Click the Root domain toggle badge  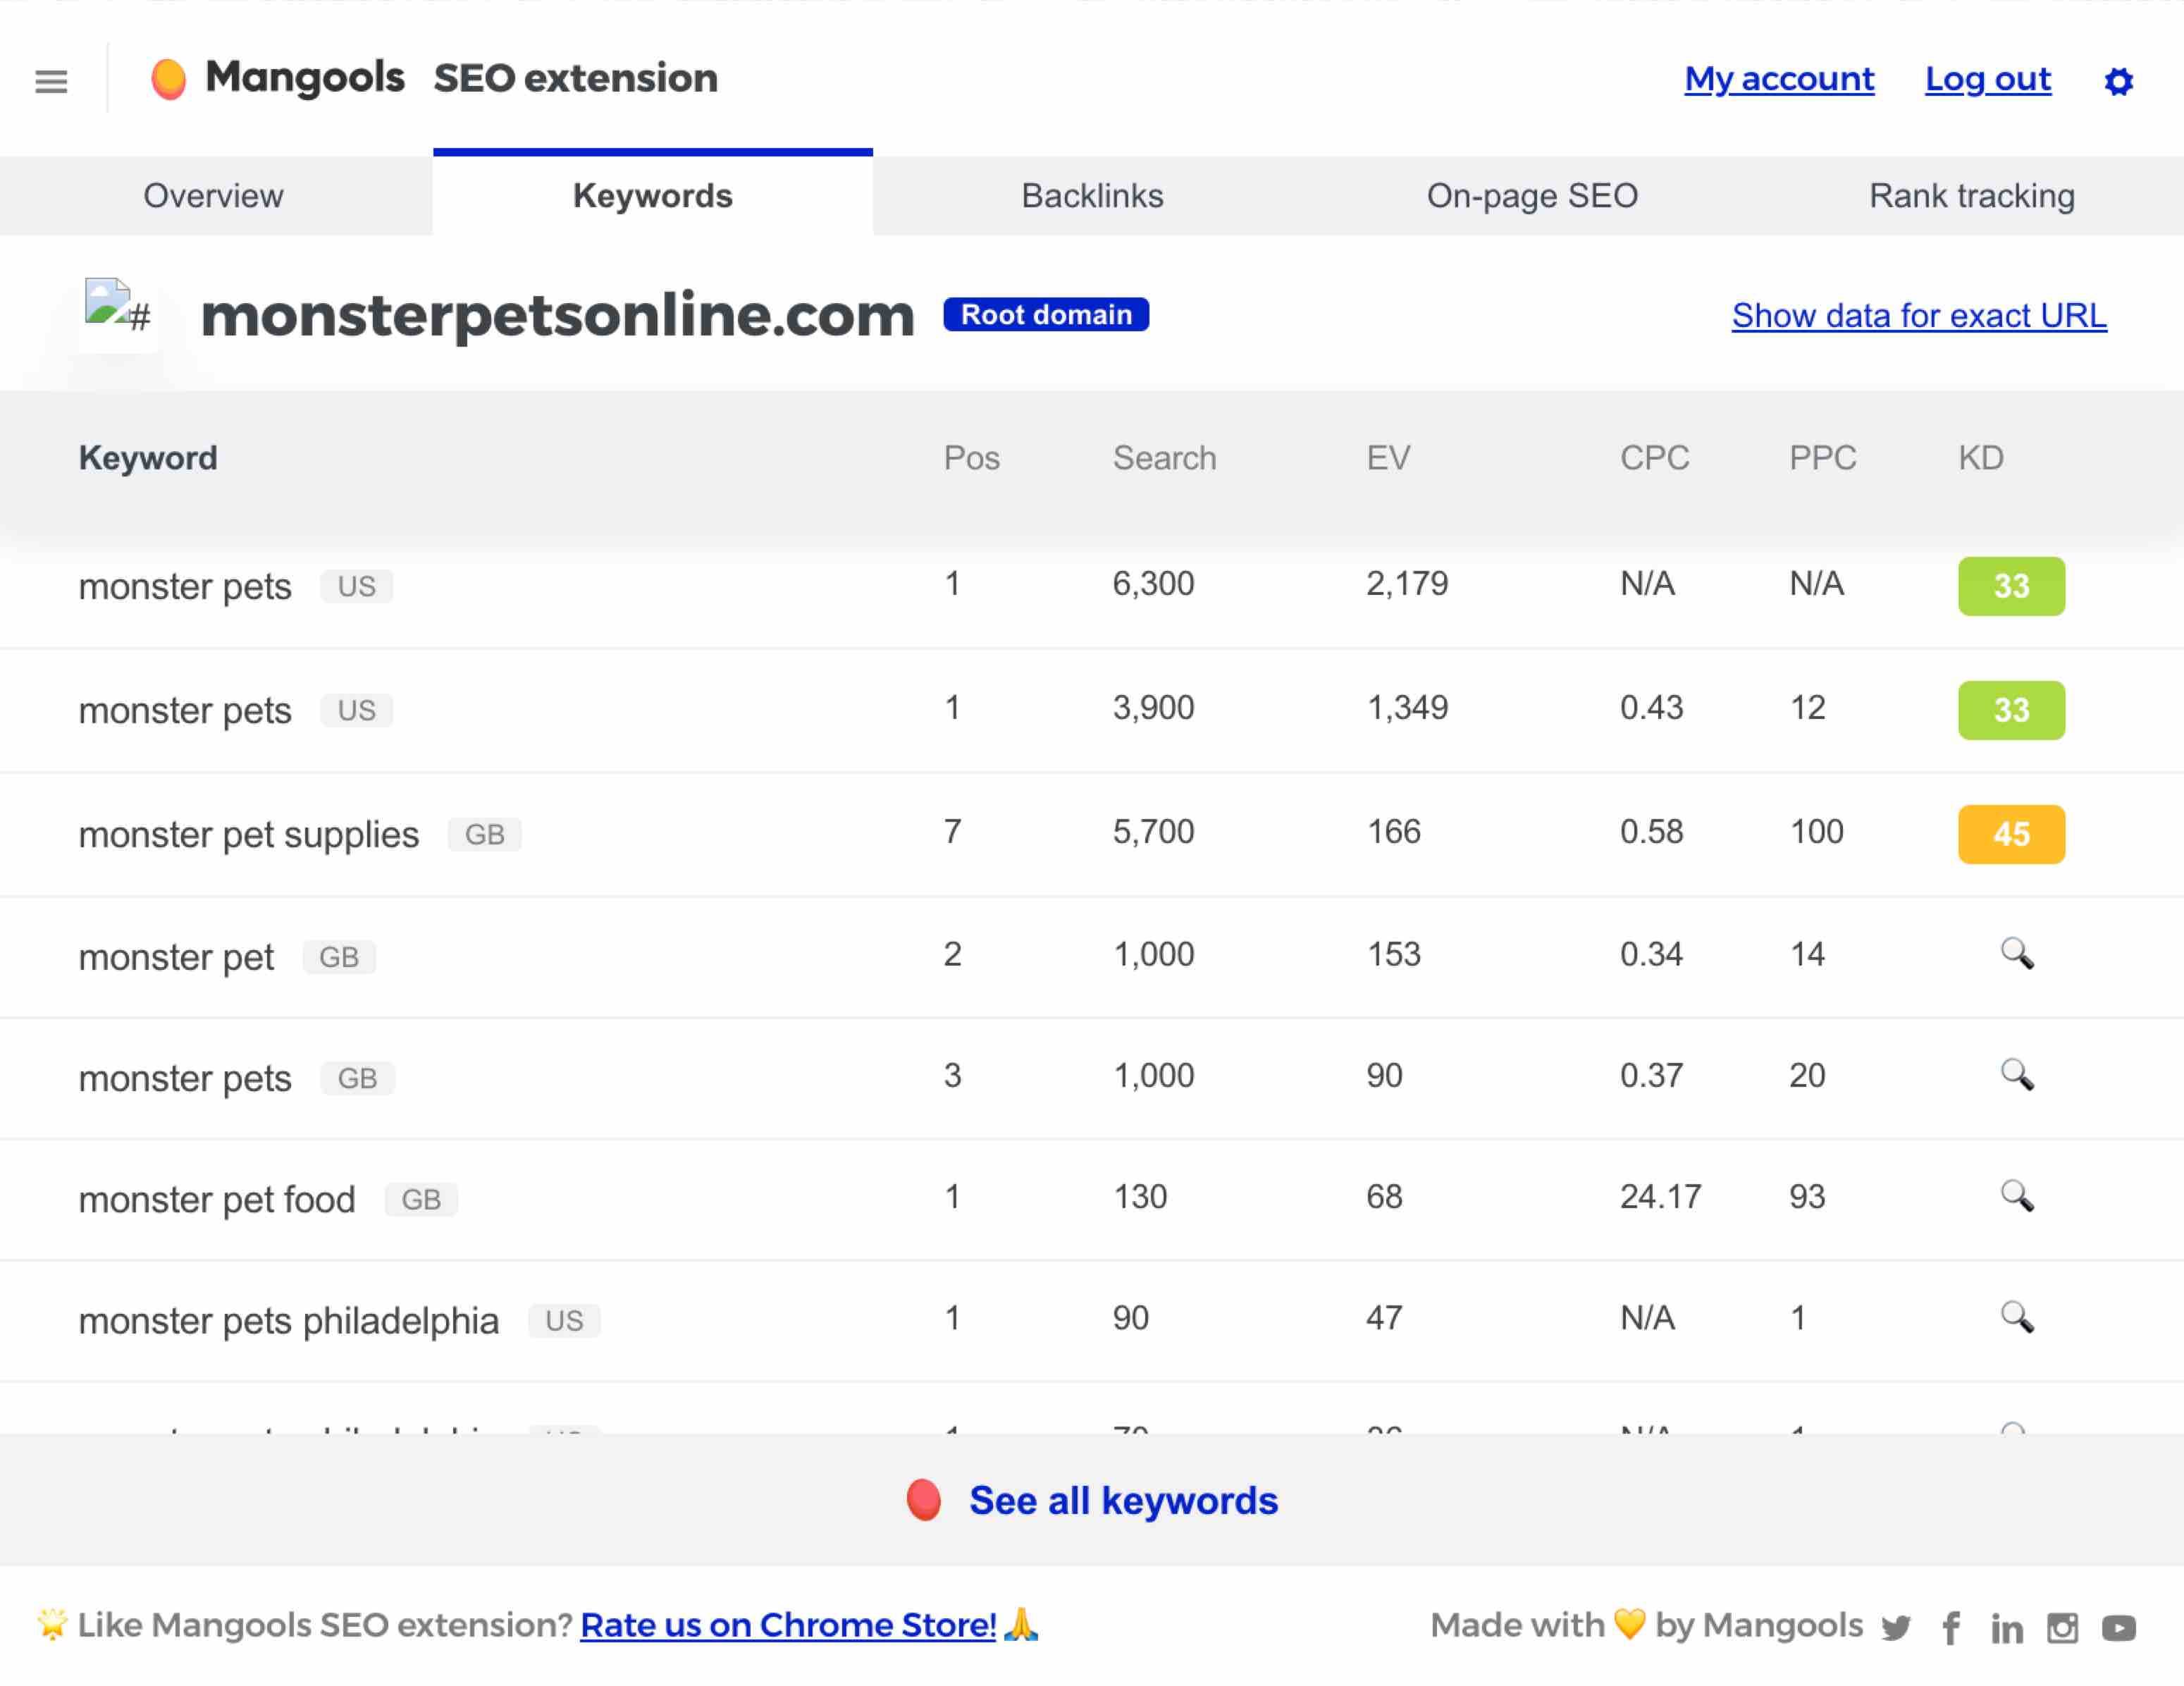[x=1044, y=315]
